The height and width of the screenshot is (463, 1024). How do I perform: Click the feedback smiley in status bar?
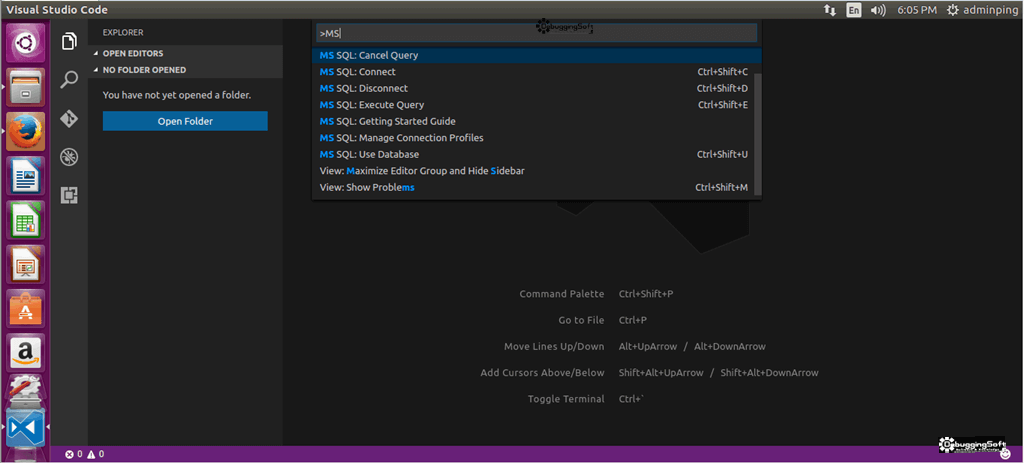(1005, 454)
